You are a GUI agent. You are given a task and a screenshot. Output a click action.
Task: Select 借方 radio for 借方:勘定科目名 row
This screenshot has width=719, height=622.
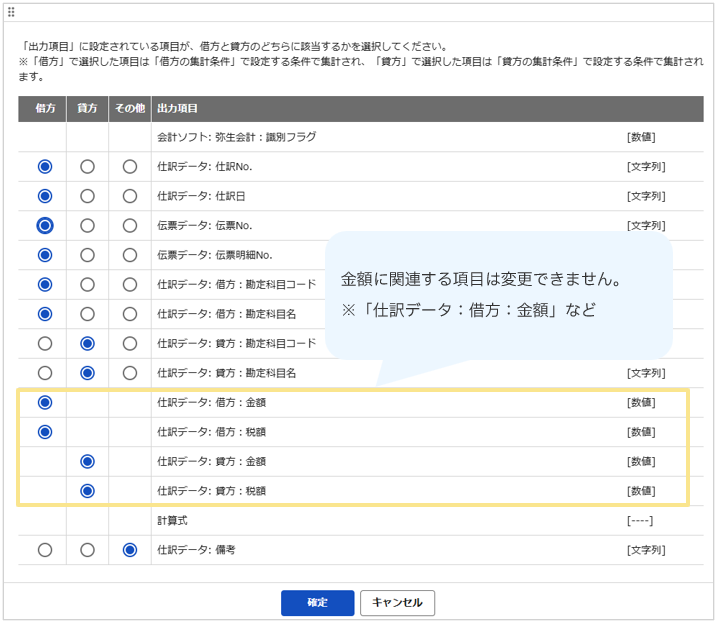pyautogui.click(x=45, y=314)
